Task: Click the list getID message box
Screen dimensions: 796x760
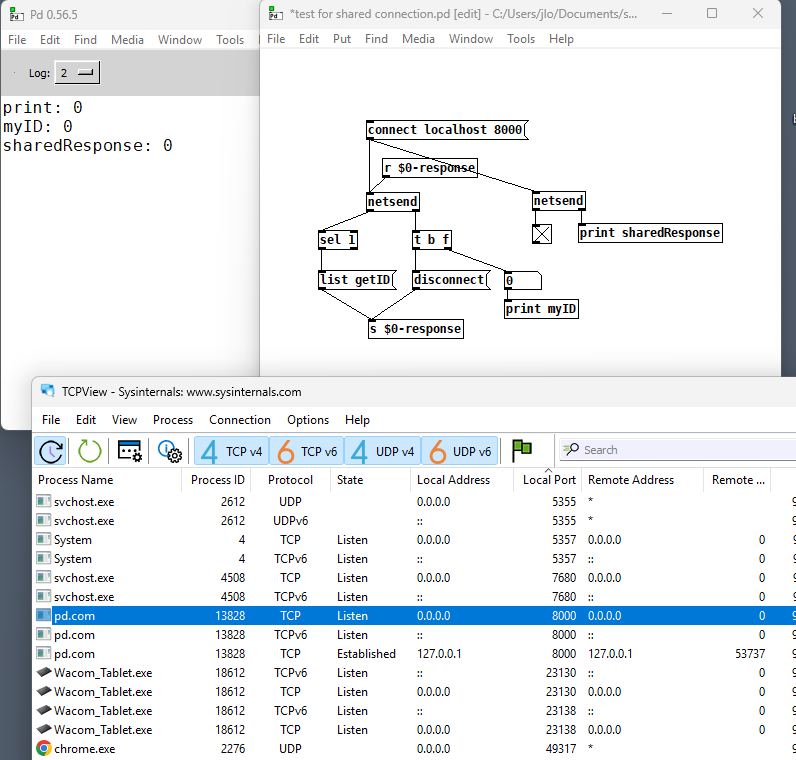Action: [357, 280]
